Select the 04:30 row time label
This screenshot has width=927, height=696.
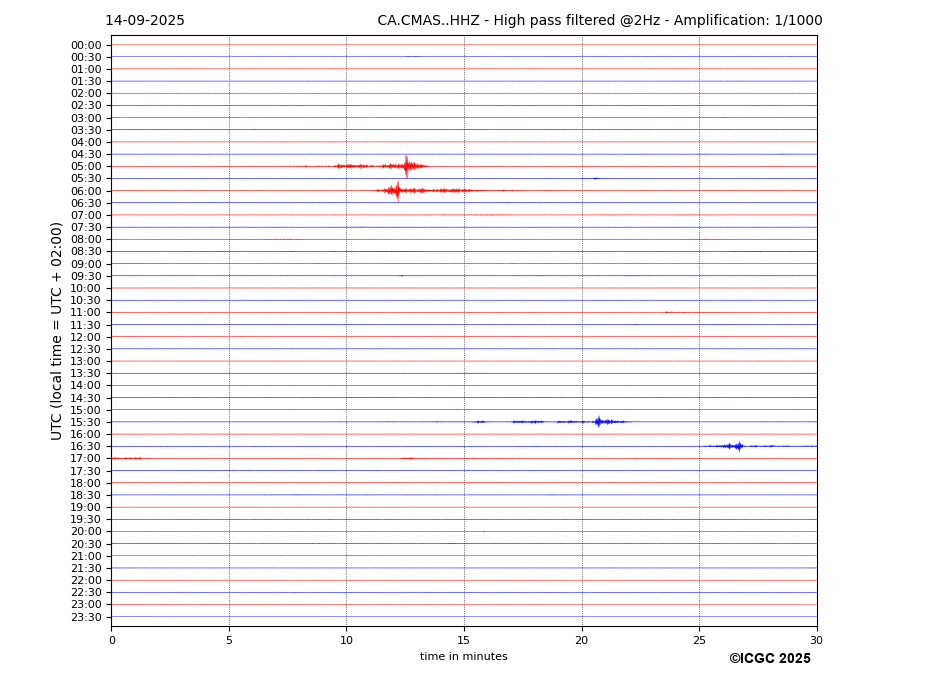point(86,154)
